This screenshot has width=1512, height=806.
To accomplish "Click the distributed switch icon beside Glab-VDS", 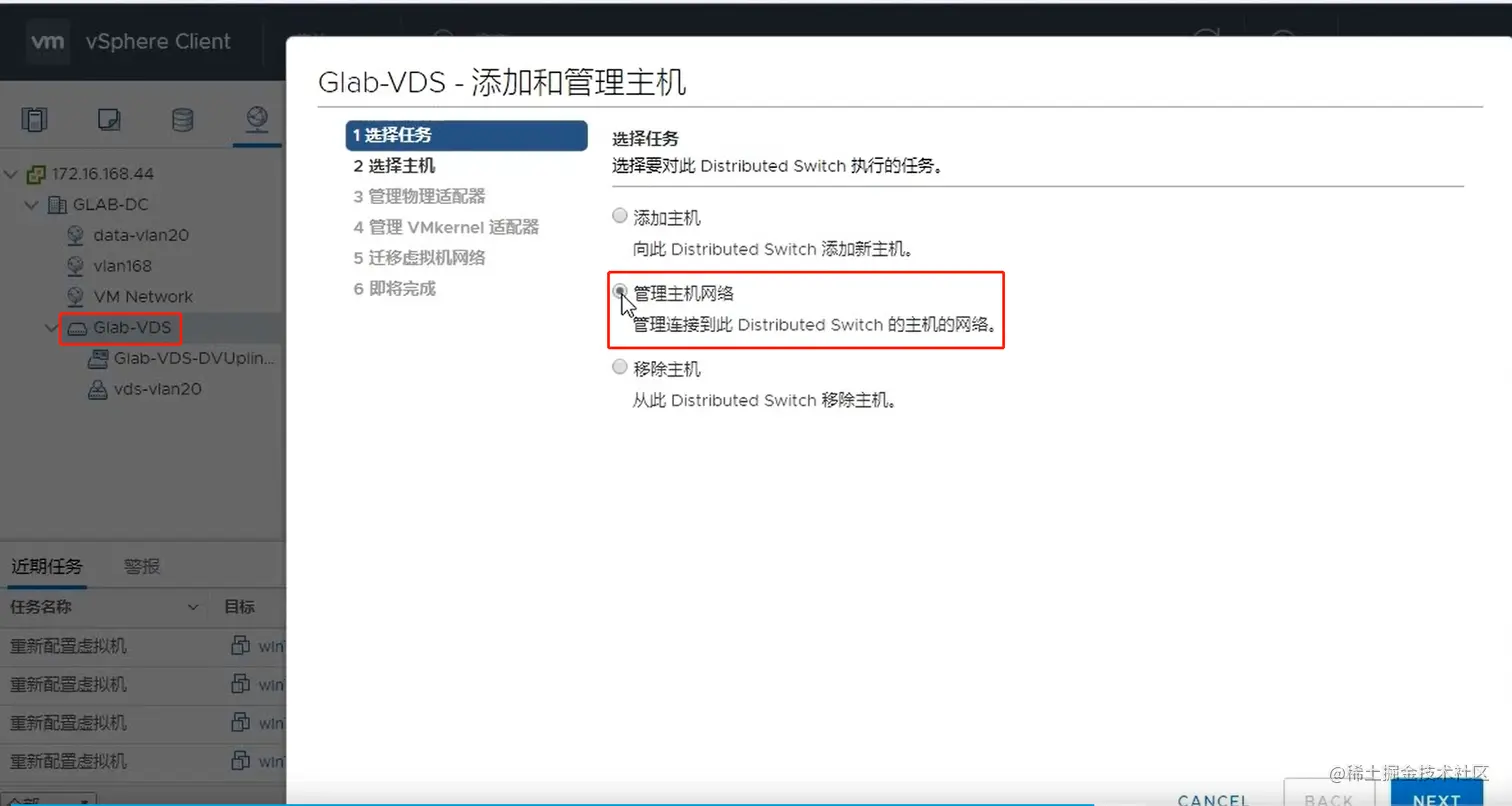I will pos(77,328).
